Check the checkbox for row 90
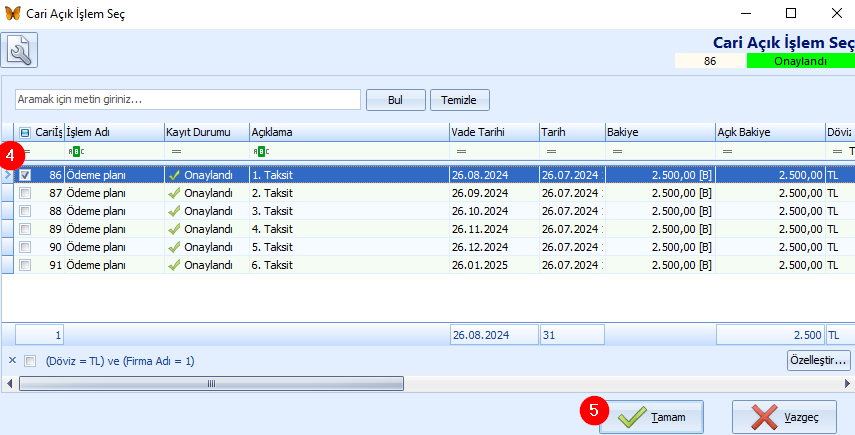The image size is (855, 435). [x=25, y=247]
